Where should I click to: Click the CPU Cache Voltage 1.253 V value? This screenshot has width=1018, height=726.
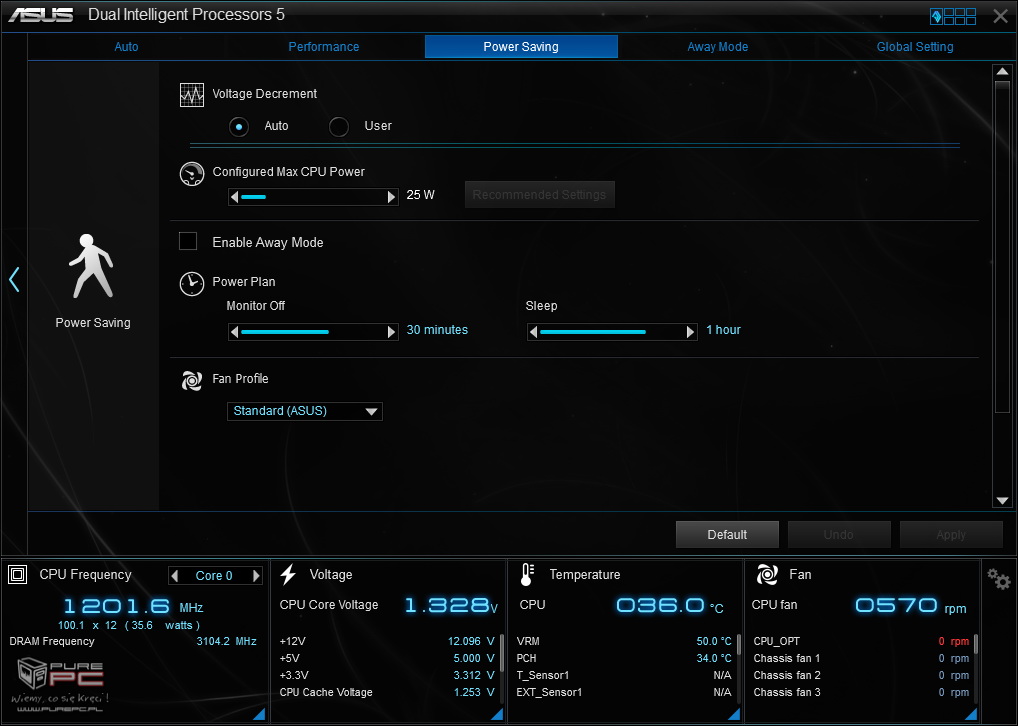coord(474,692)
